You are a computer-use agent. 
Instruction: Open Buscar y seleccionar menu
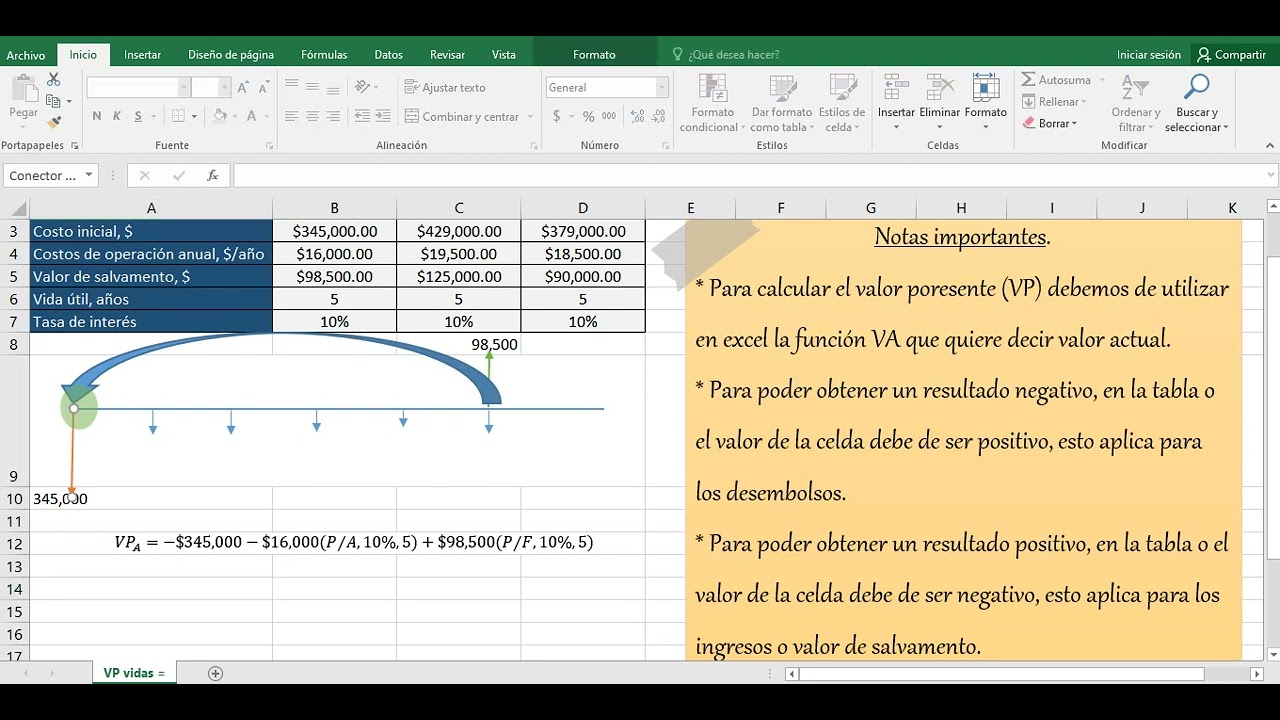click(1197, 103)
